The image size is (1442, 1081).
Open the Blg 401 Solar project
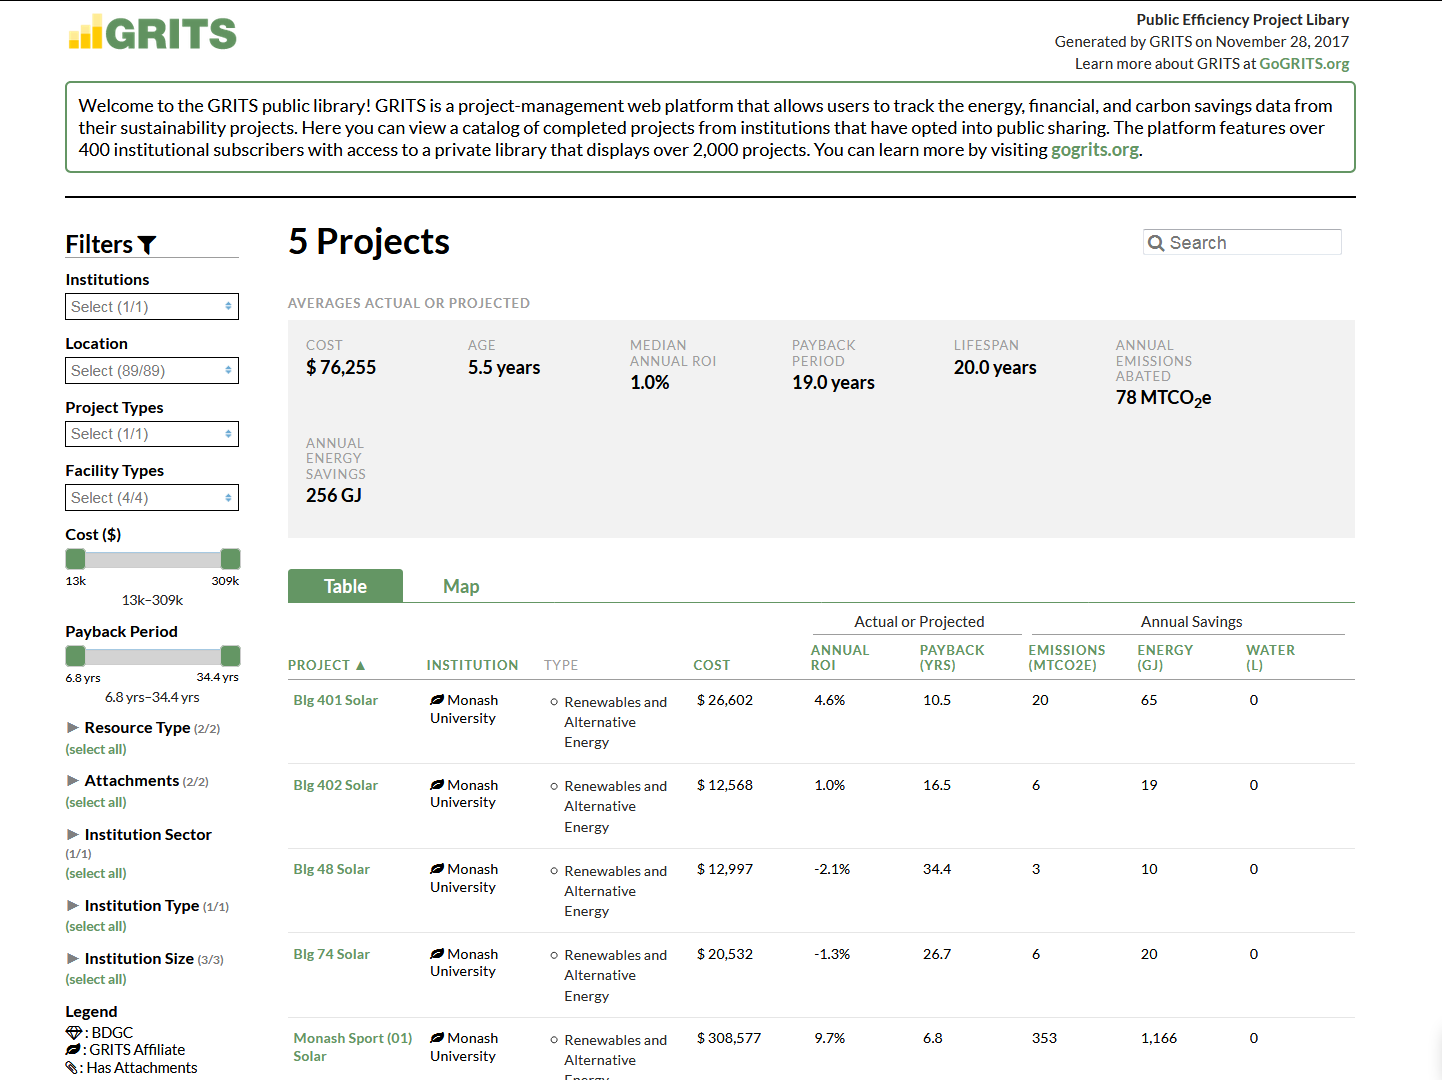point(336,700)
